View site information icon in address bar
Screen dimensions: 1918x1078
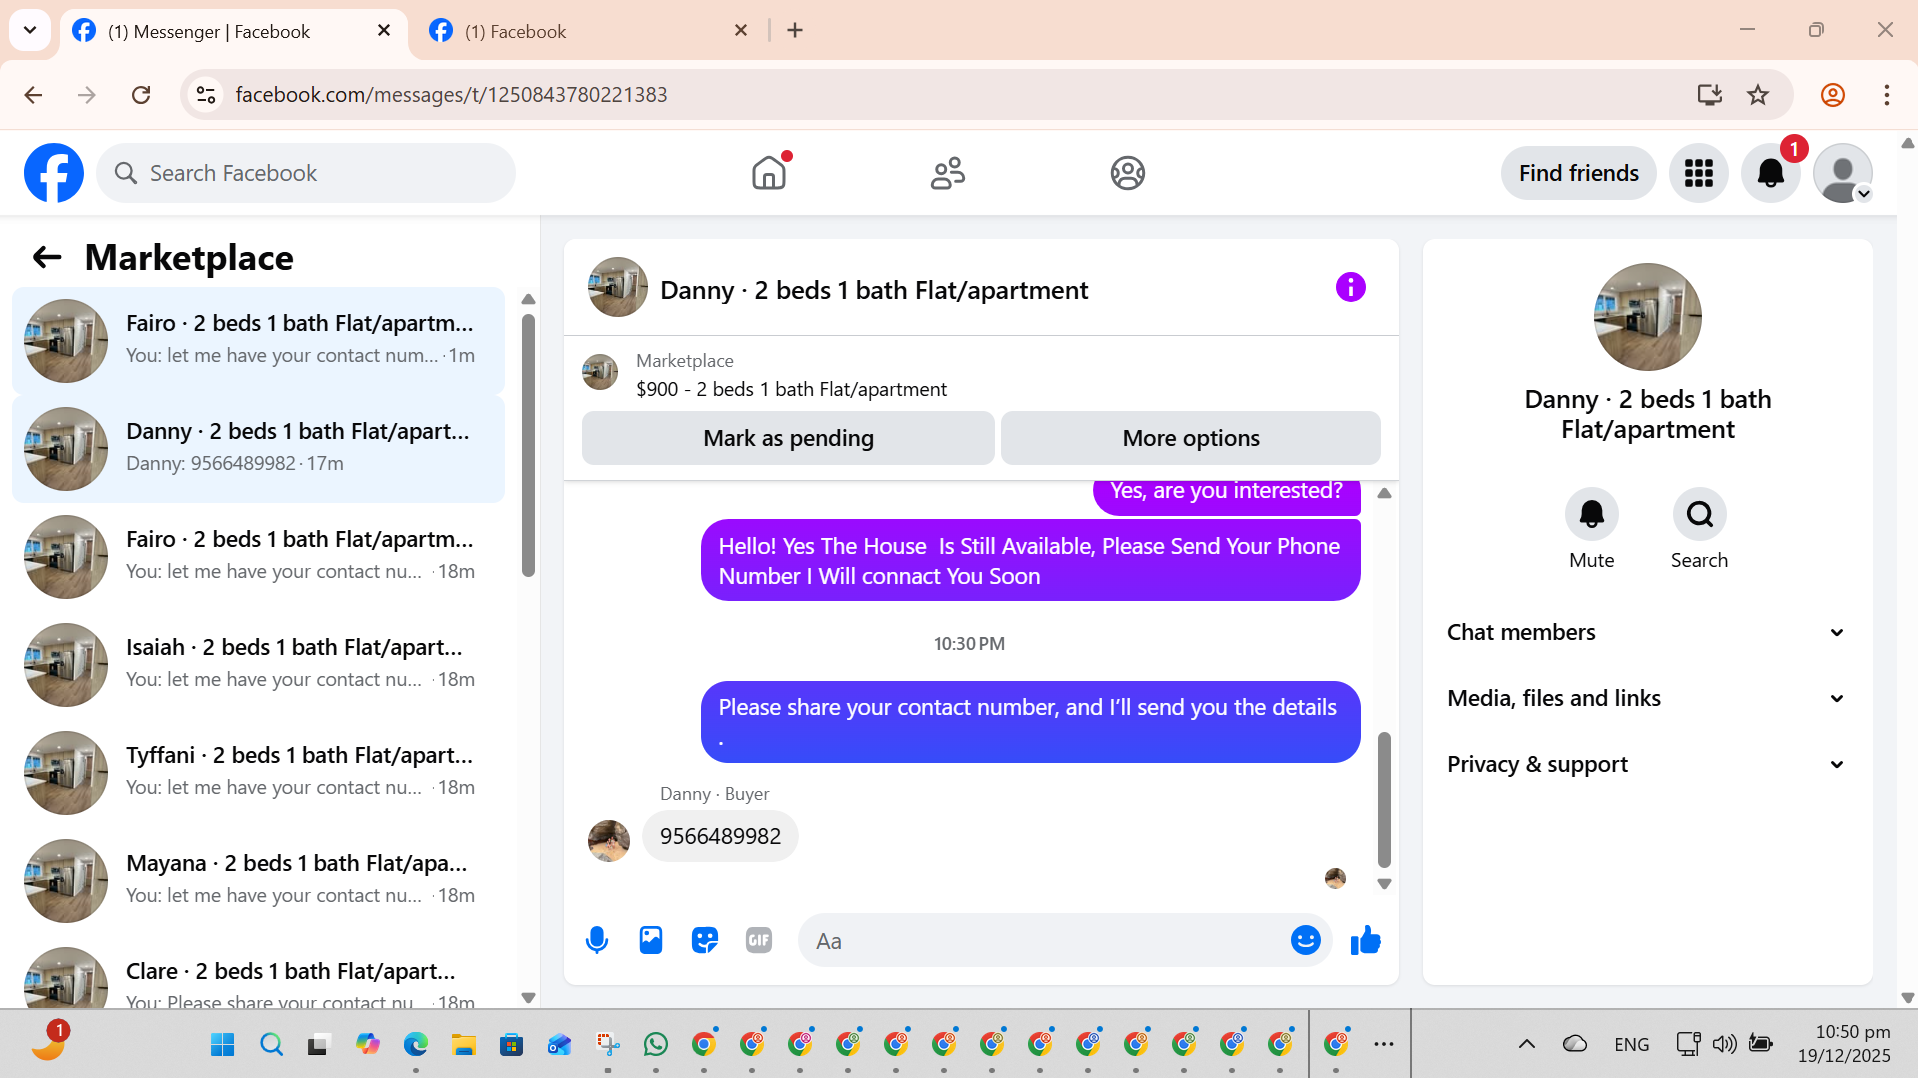pyautogui.click(x=206, y=95)
